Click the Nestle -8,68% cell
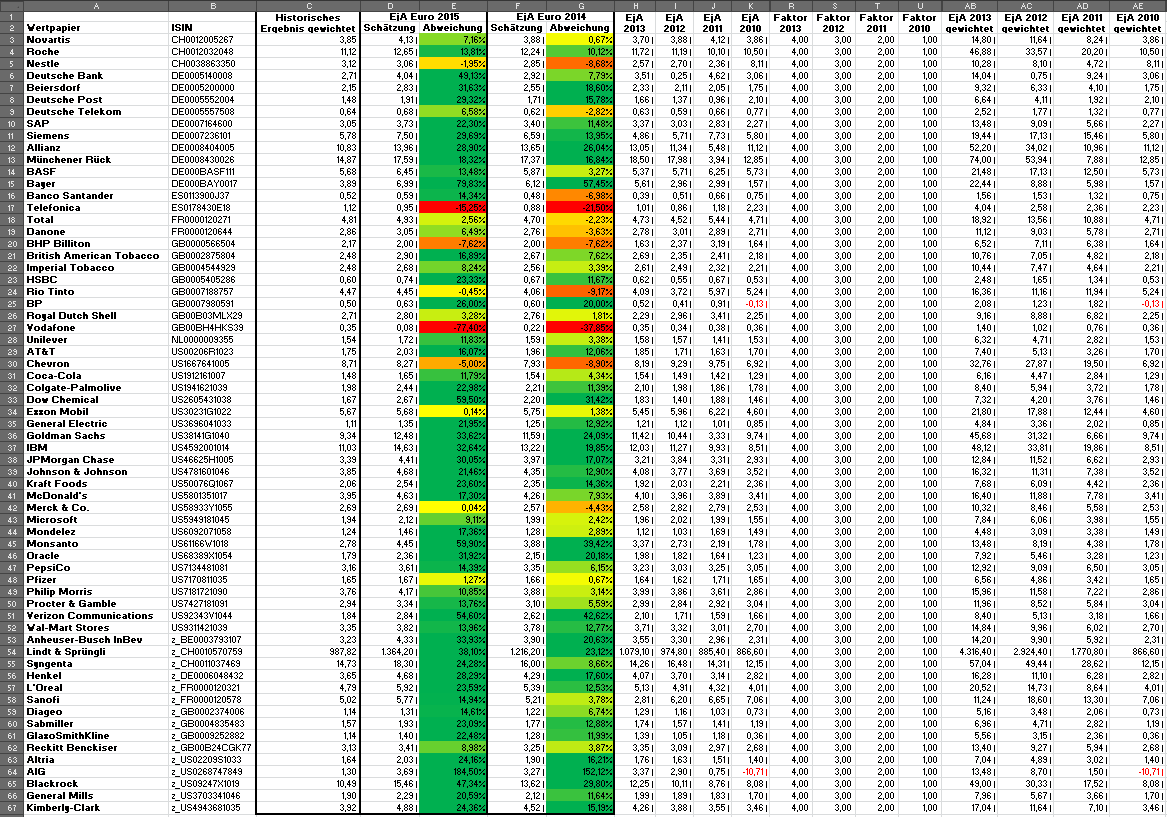This screenshot has height=817, width=1167. [580, 63]
